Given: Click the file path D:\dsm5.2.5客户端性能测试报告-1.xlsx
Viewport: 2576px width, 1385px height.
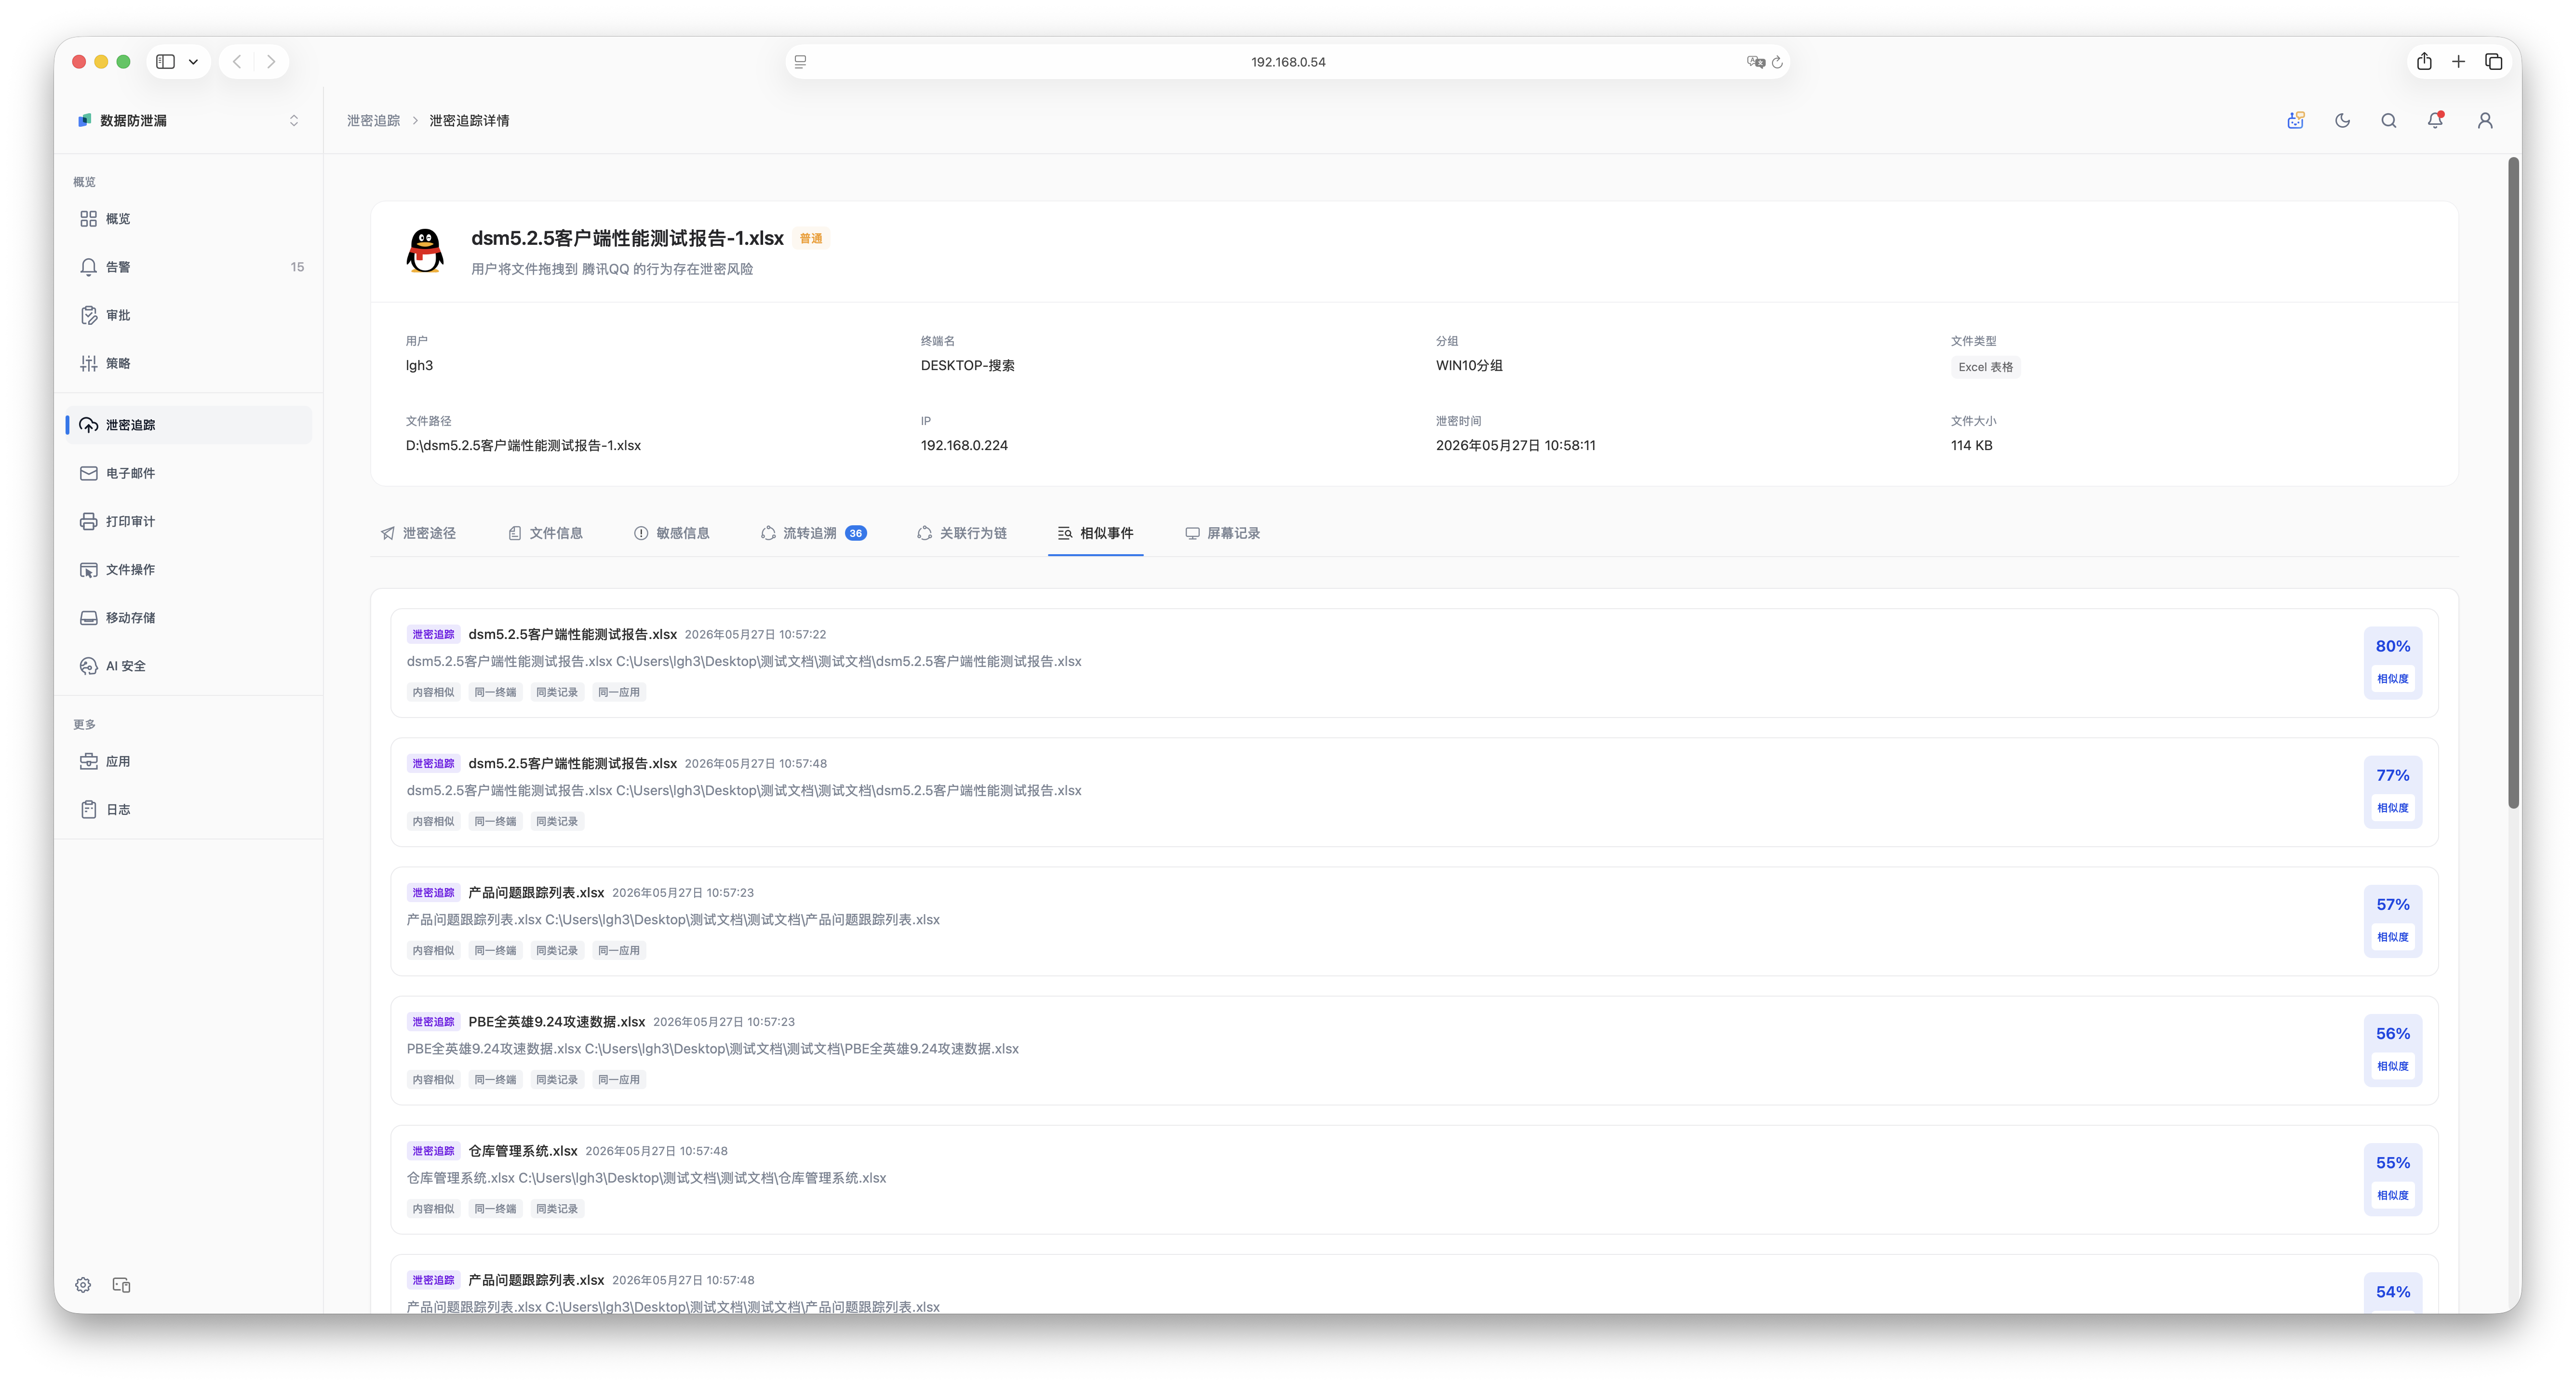Looking at the screenshot, I should [523, 445].
